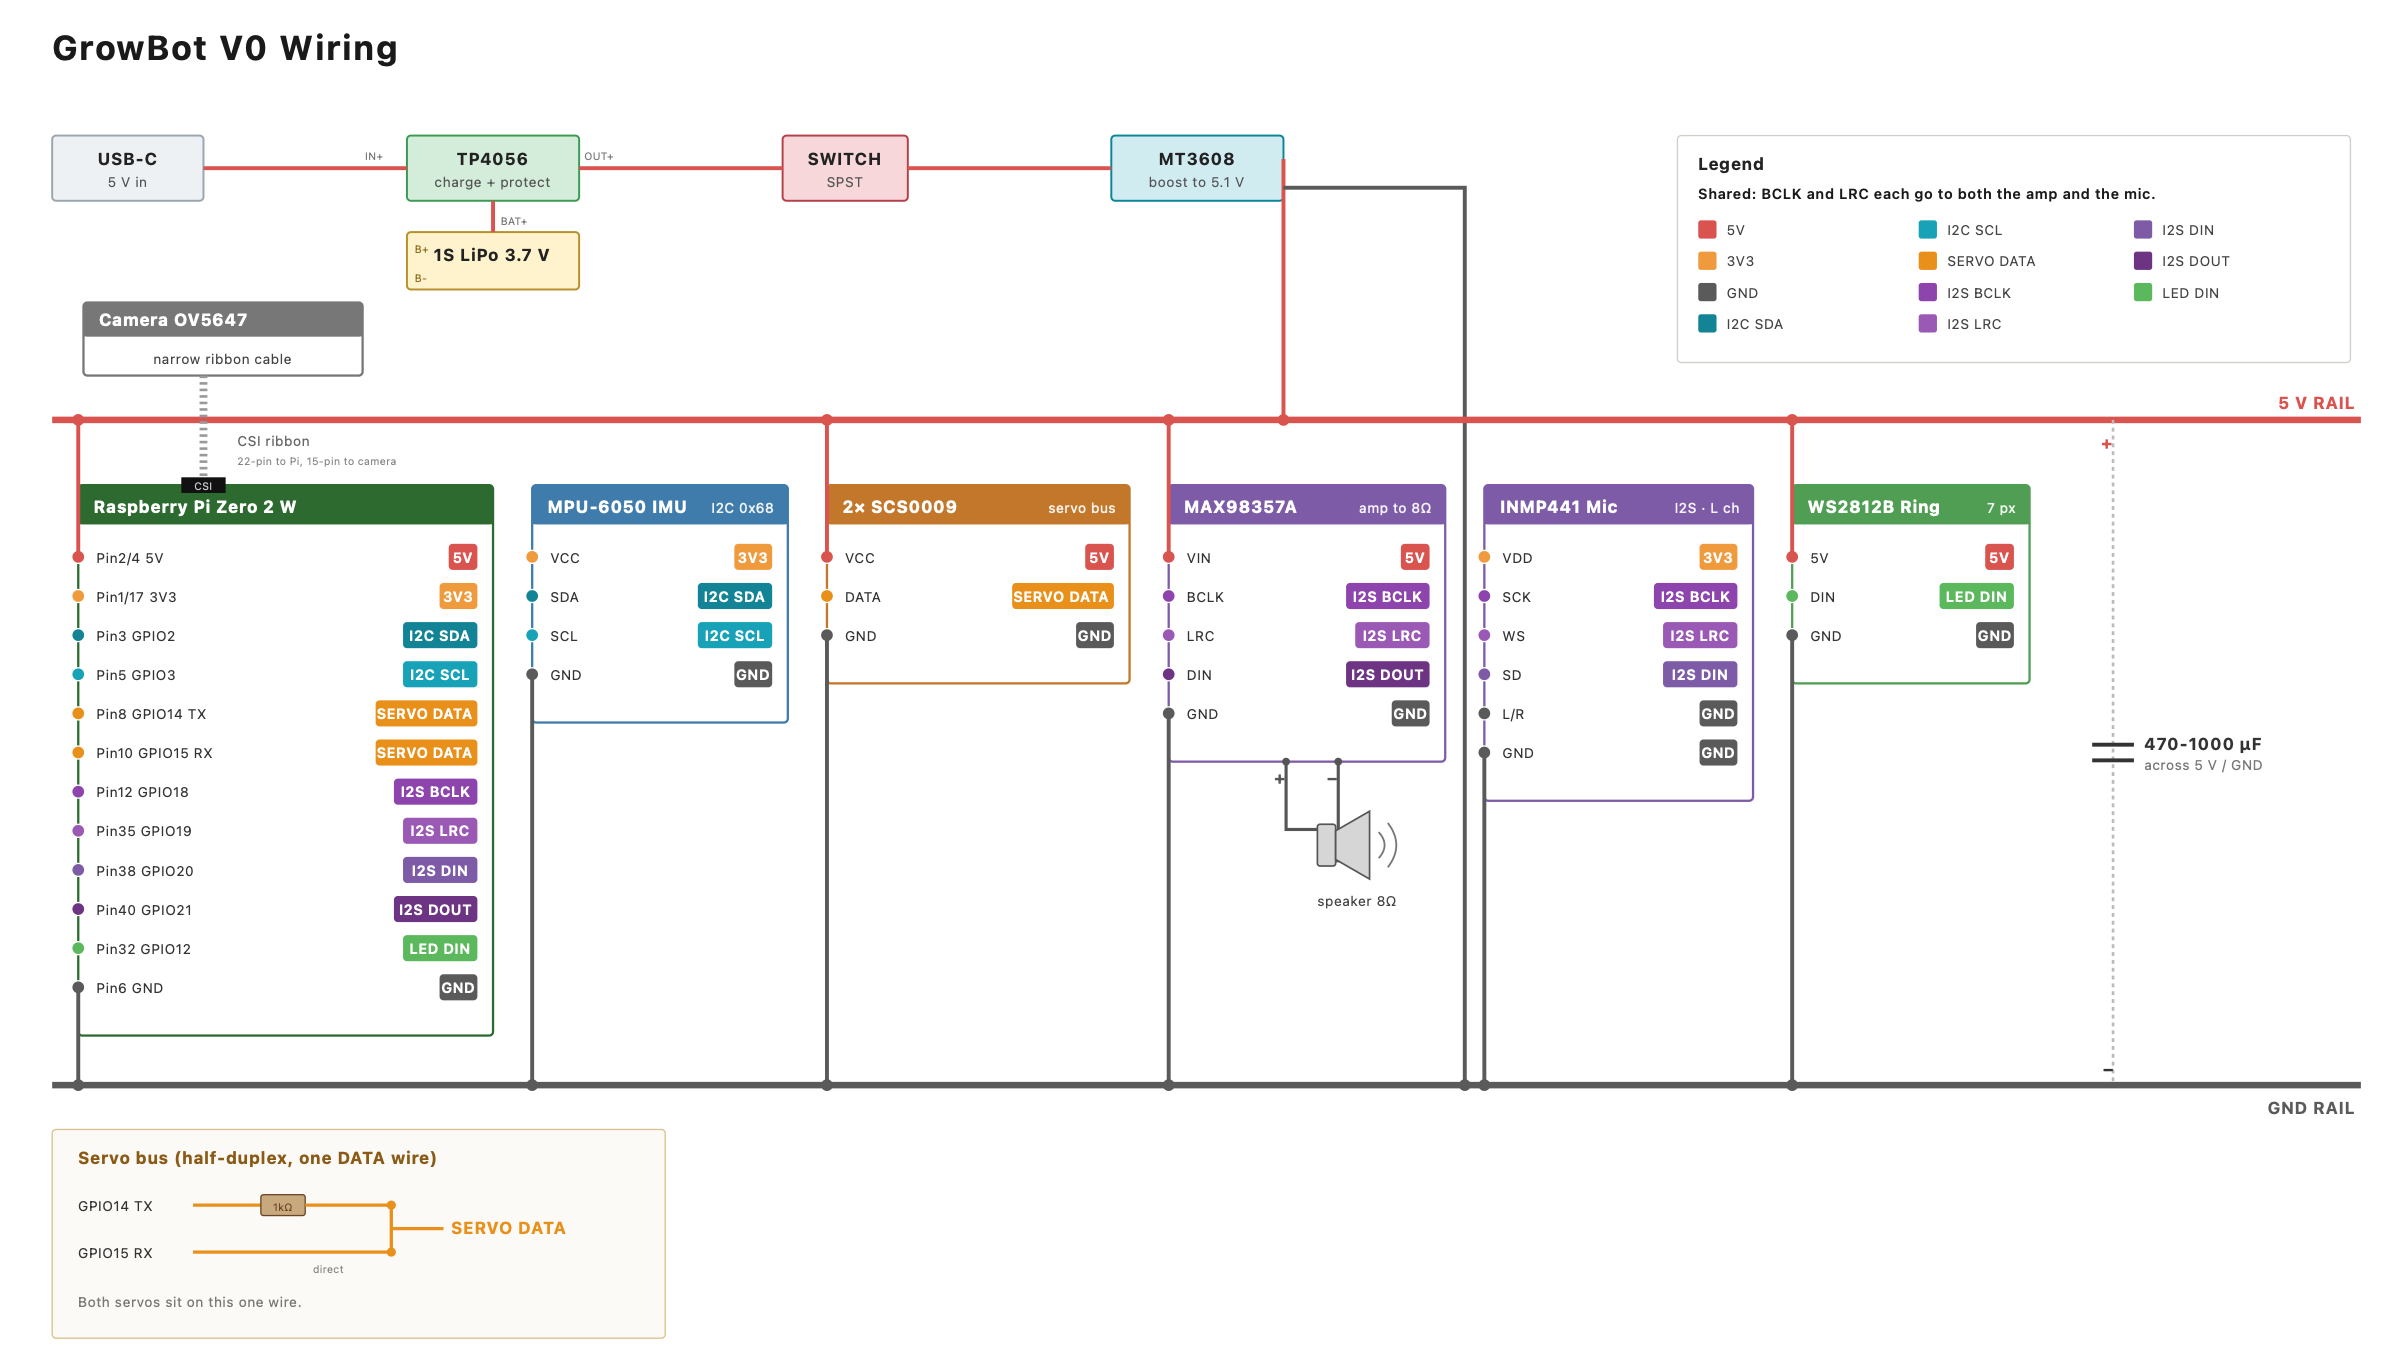The height and width of the screenshot is (1372, 2400).
Task: Click the I2S DIN legend swatch
Action: pos(2143,230)
